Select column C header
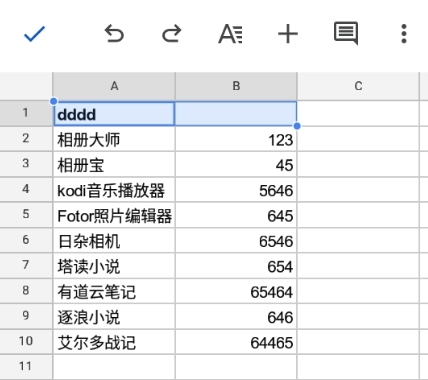 (358, 86)
